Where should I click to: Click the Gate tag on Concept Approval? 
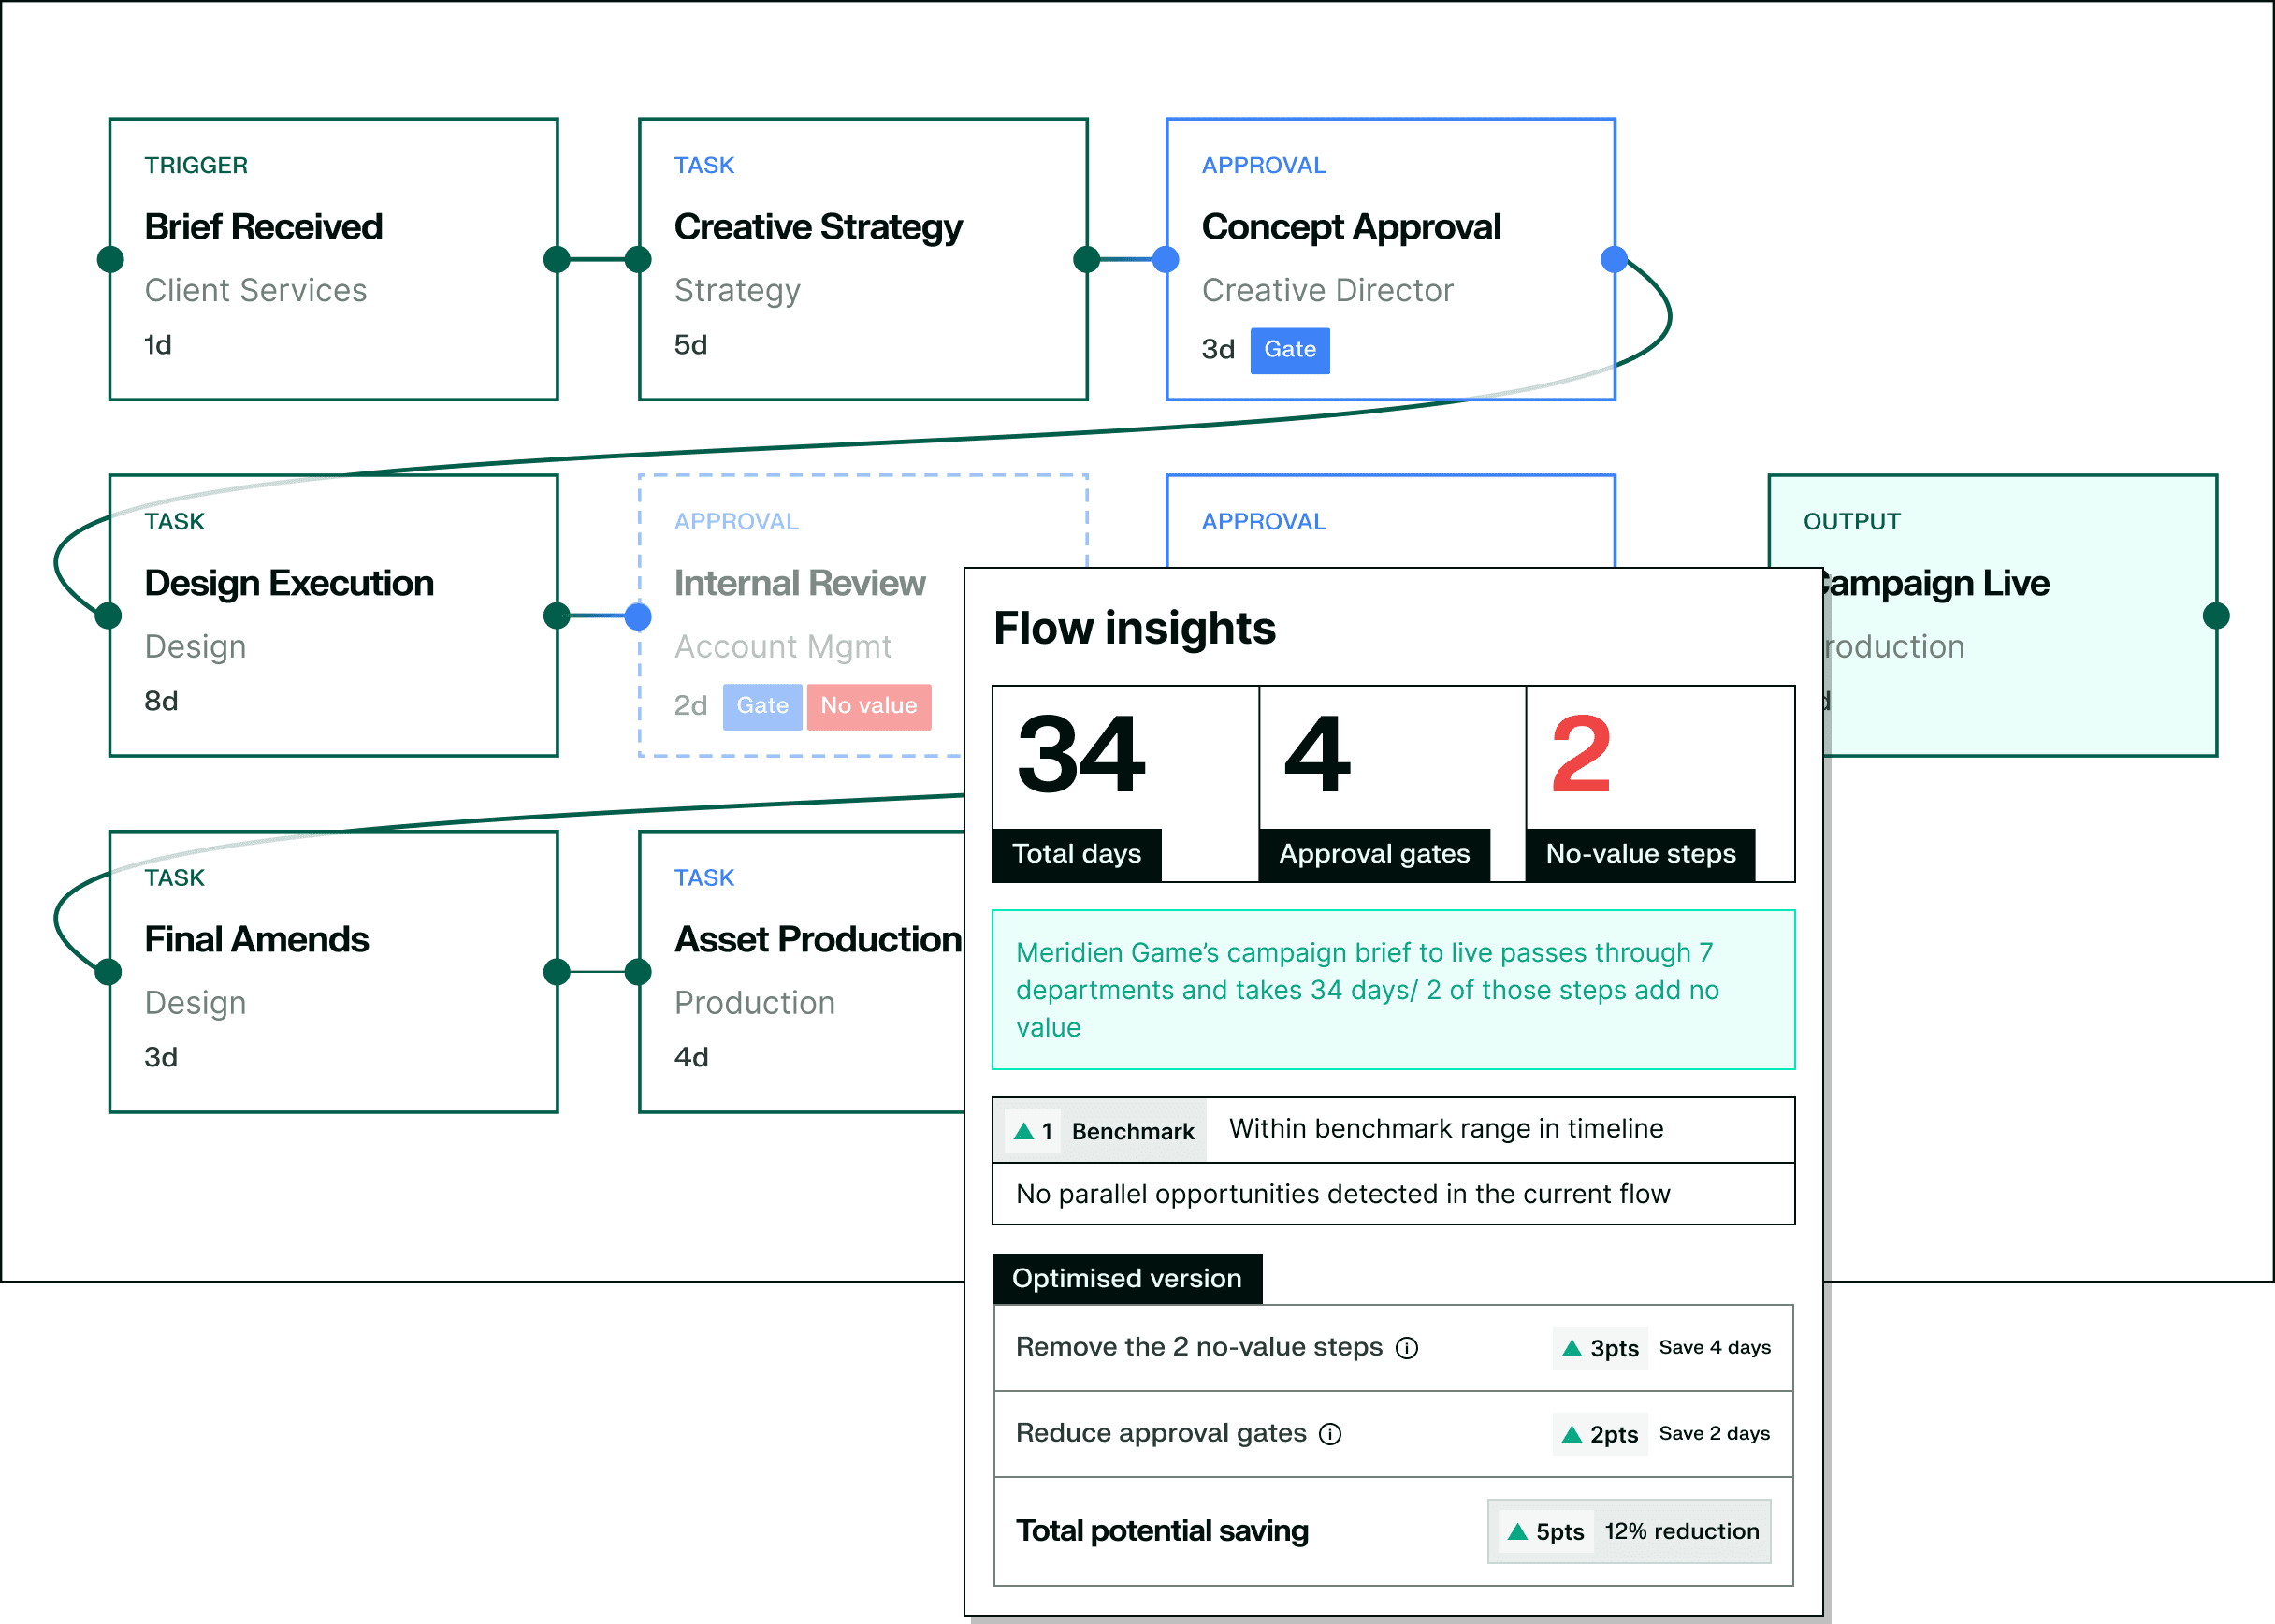point(1289,350)
